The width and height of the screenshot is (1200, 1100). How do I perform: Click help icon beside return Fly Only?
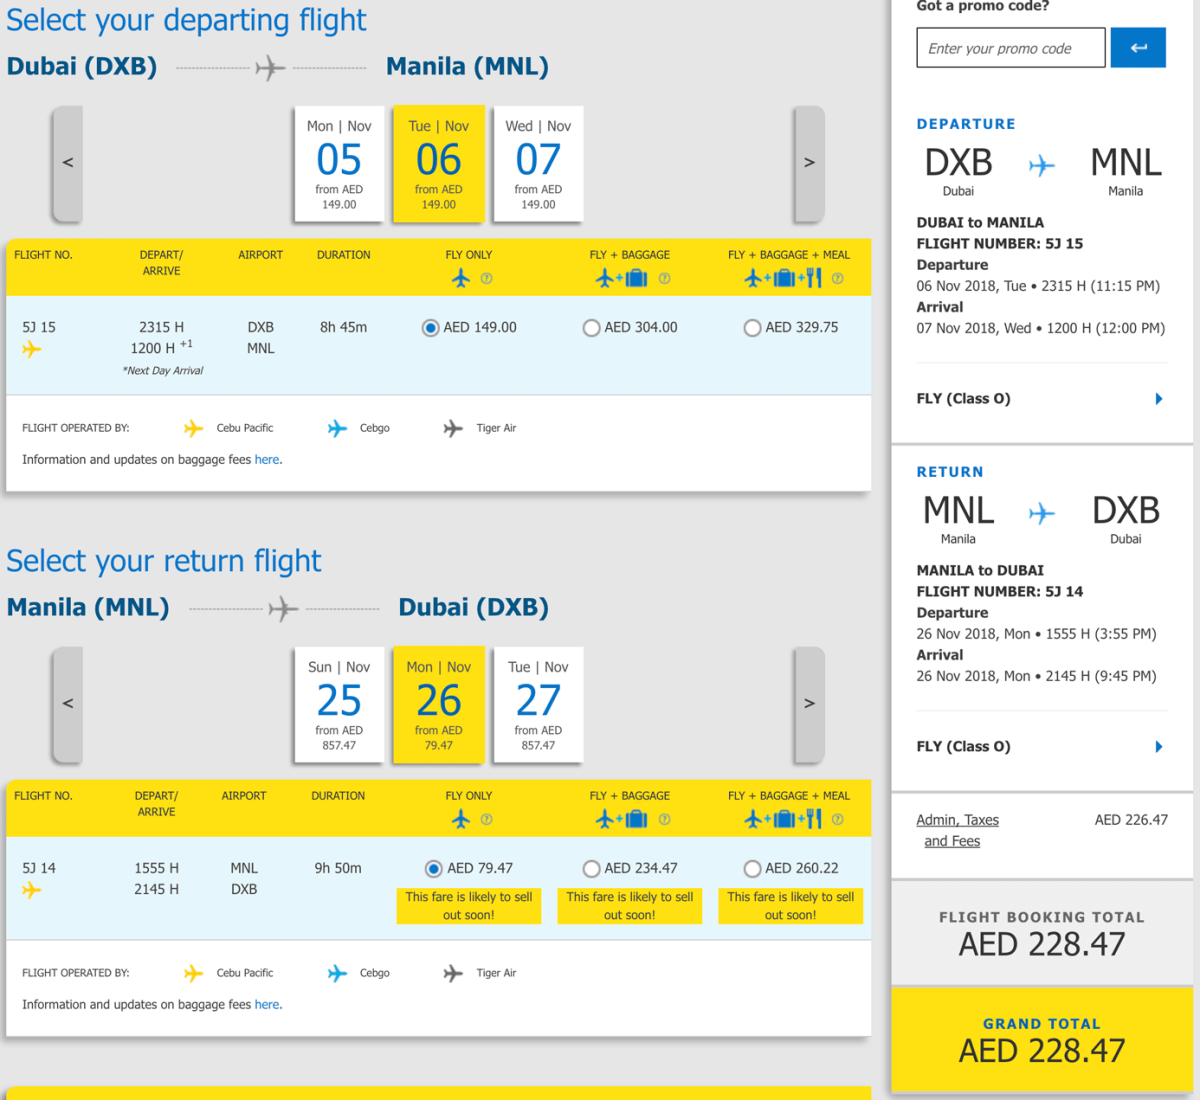(x=487, y=820)
